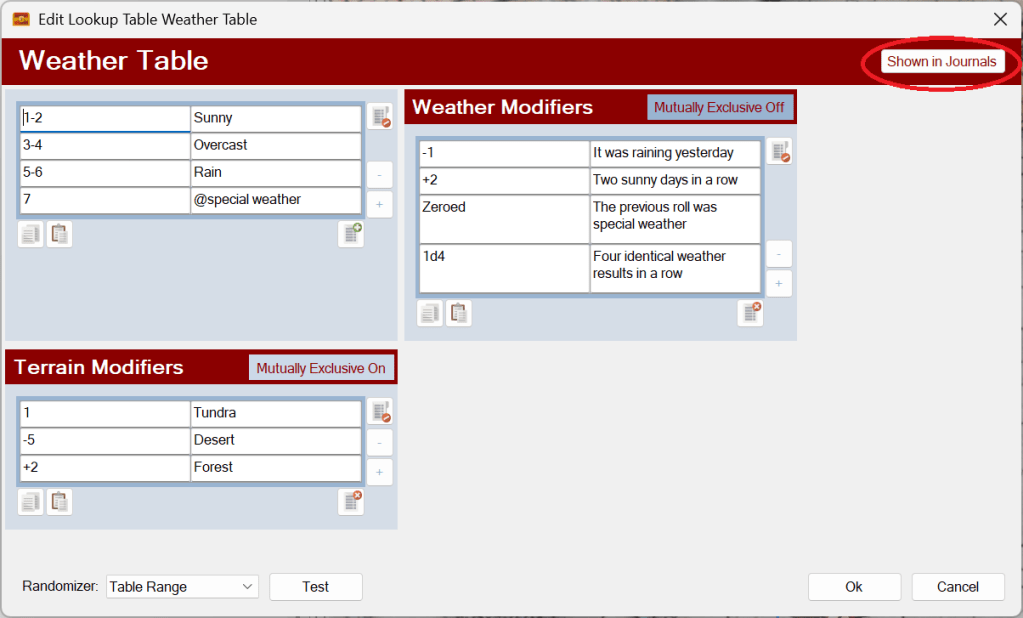1023x618 pixels.
Task: Click the paste clipboard icon under Terrain Modifiers
Action: coord(60,502)
